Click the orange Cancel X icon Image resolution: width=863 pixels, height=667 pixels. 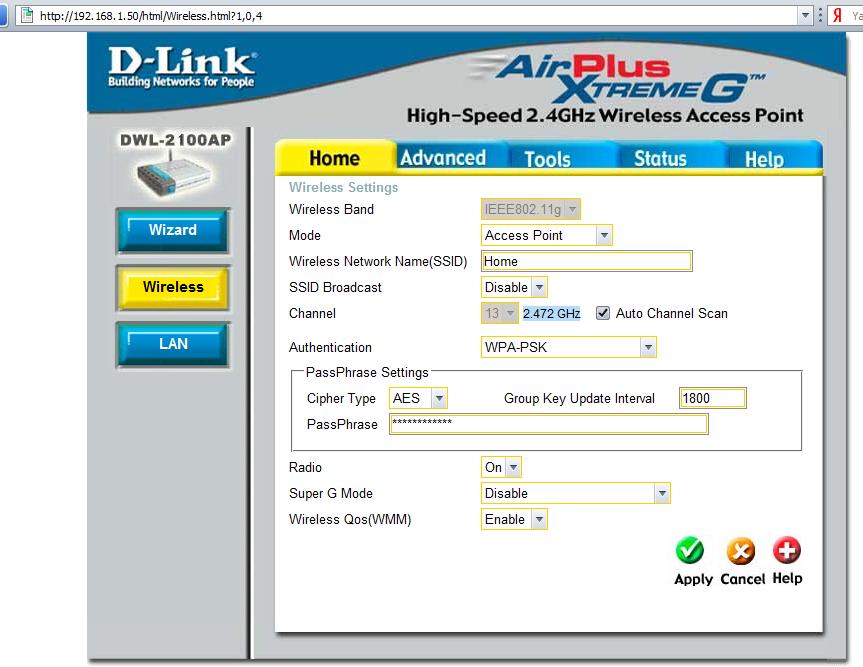[x=741, y=551]
